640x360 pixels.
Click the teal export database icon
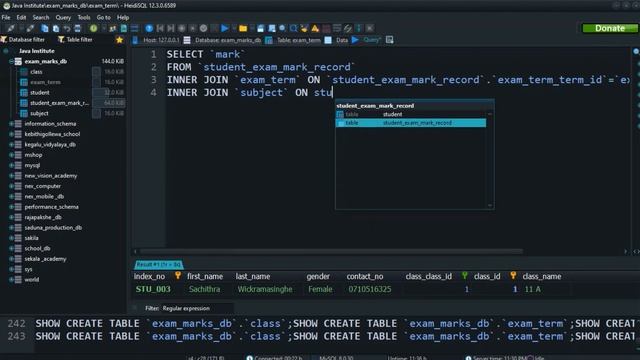click(124, 28)
